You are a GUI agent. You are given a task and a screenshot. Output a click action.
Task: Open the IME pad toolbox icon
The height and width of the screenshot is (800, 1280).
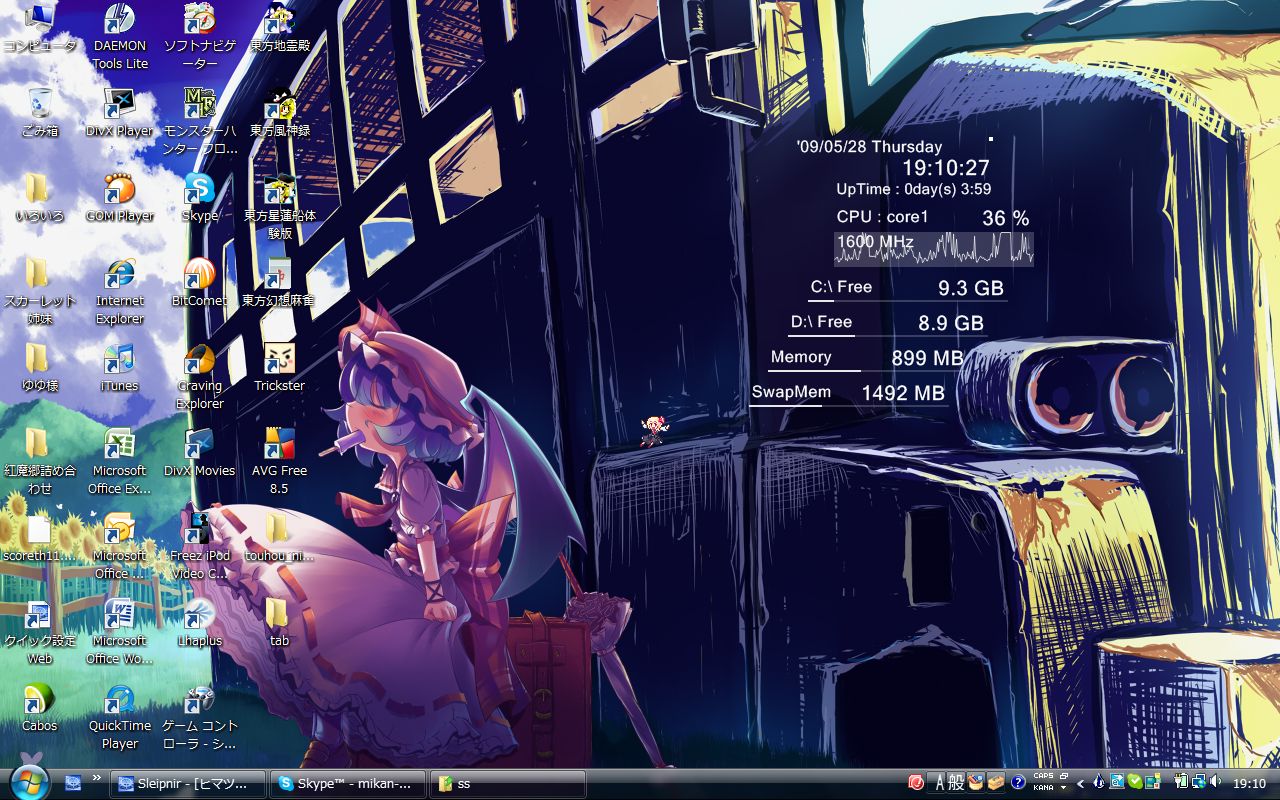click(x=976, y=783)
